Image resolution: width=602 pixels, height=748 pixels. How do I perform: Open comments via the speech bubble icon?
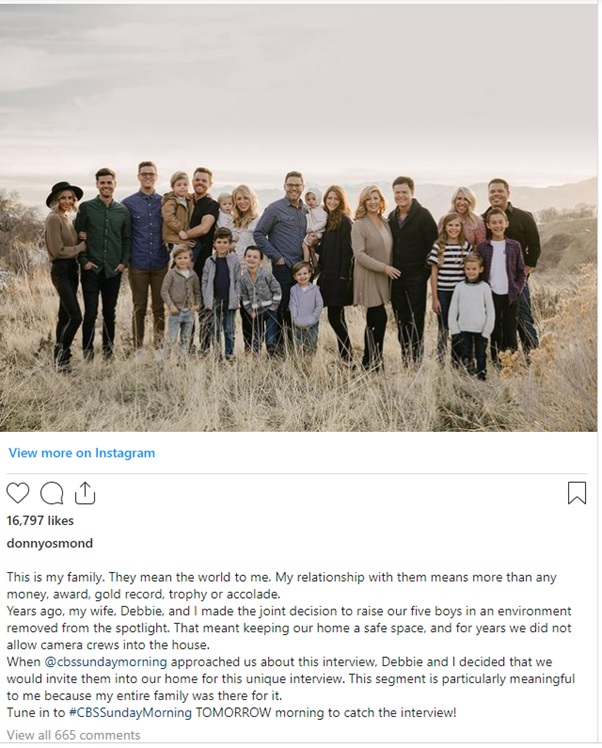(x=52, y=493)
